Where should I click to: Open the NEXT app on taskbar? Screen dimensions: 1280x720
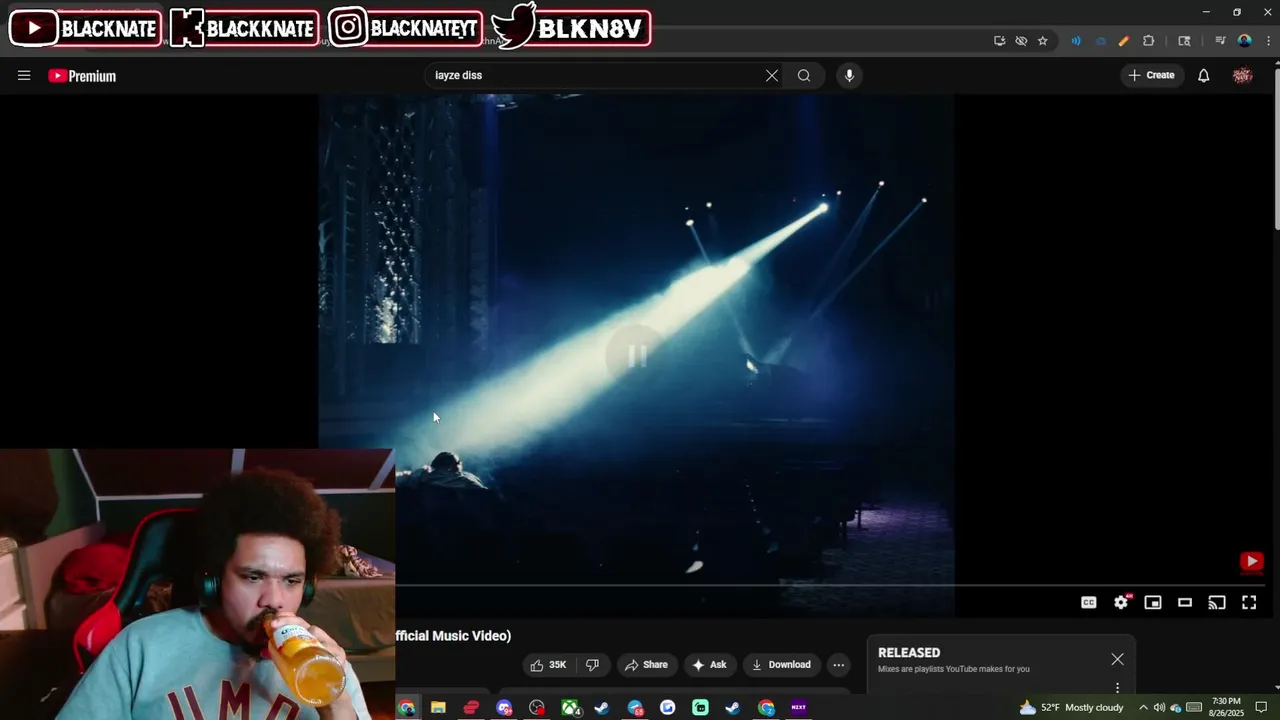pyautogui.click(x=798, y=708)
